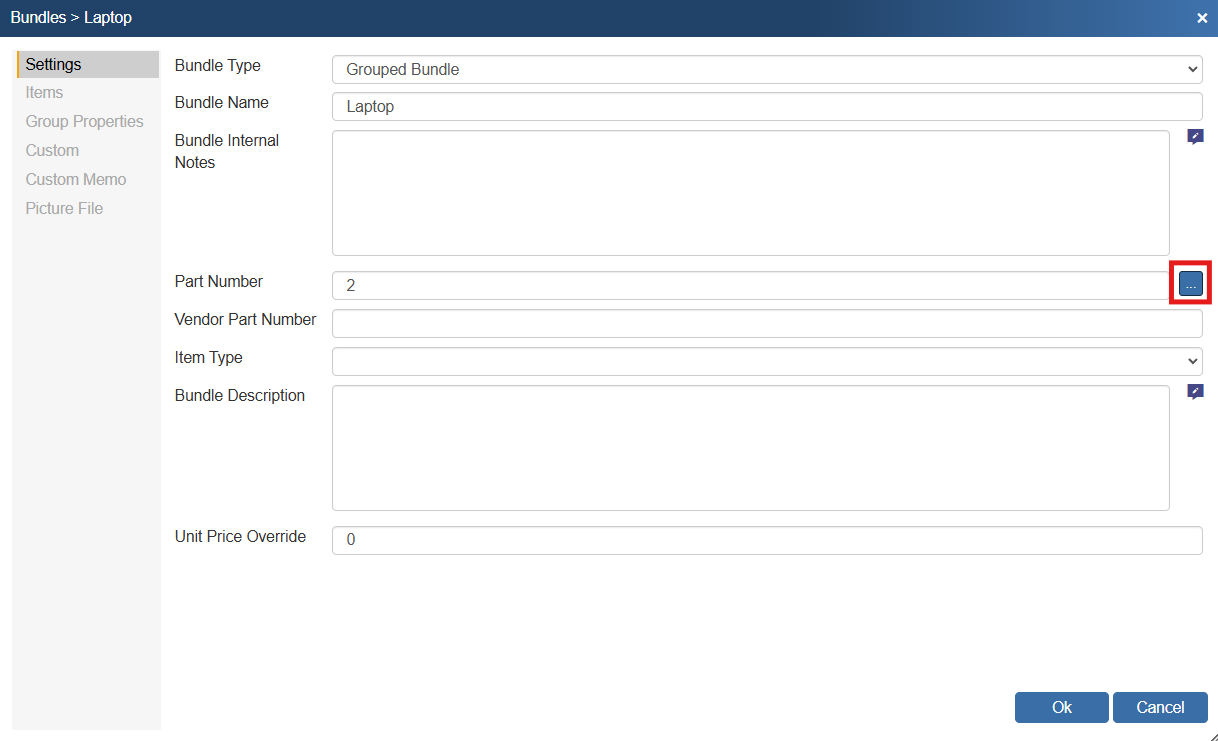The height and width of the screenshot is (741, 1218).
Task: Focus the Unit Price Override field
Action: click(766, 540)
